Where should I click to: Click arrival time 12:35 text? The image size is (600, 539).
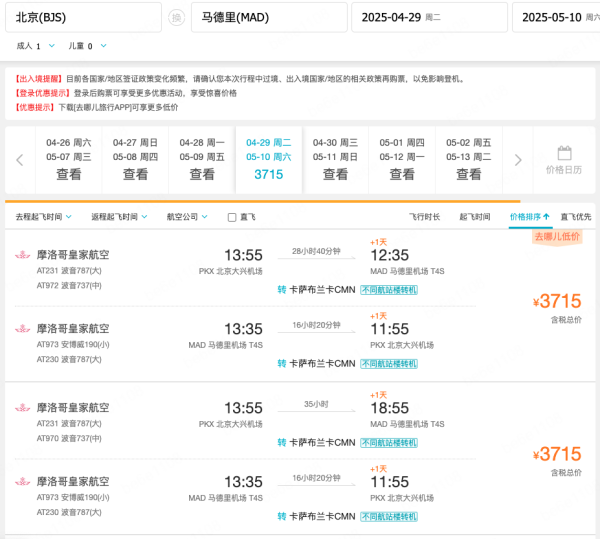[390, 255]
